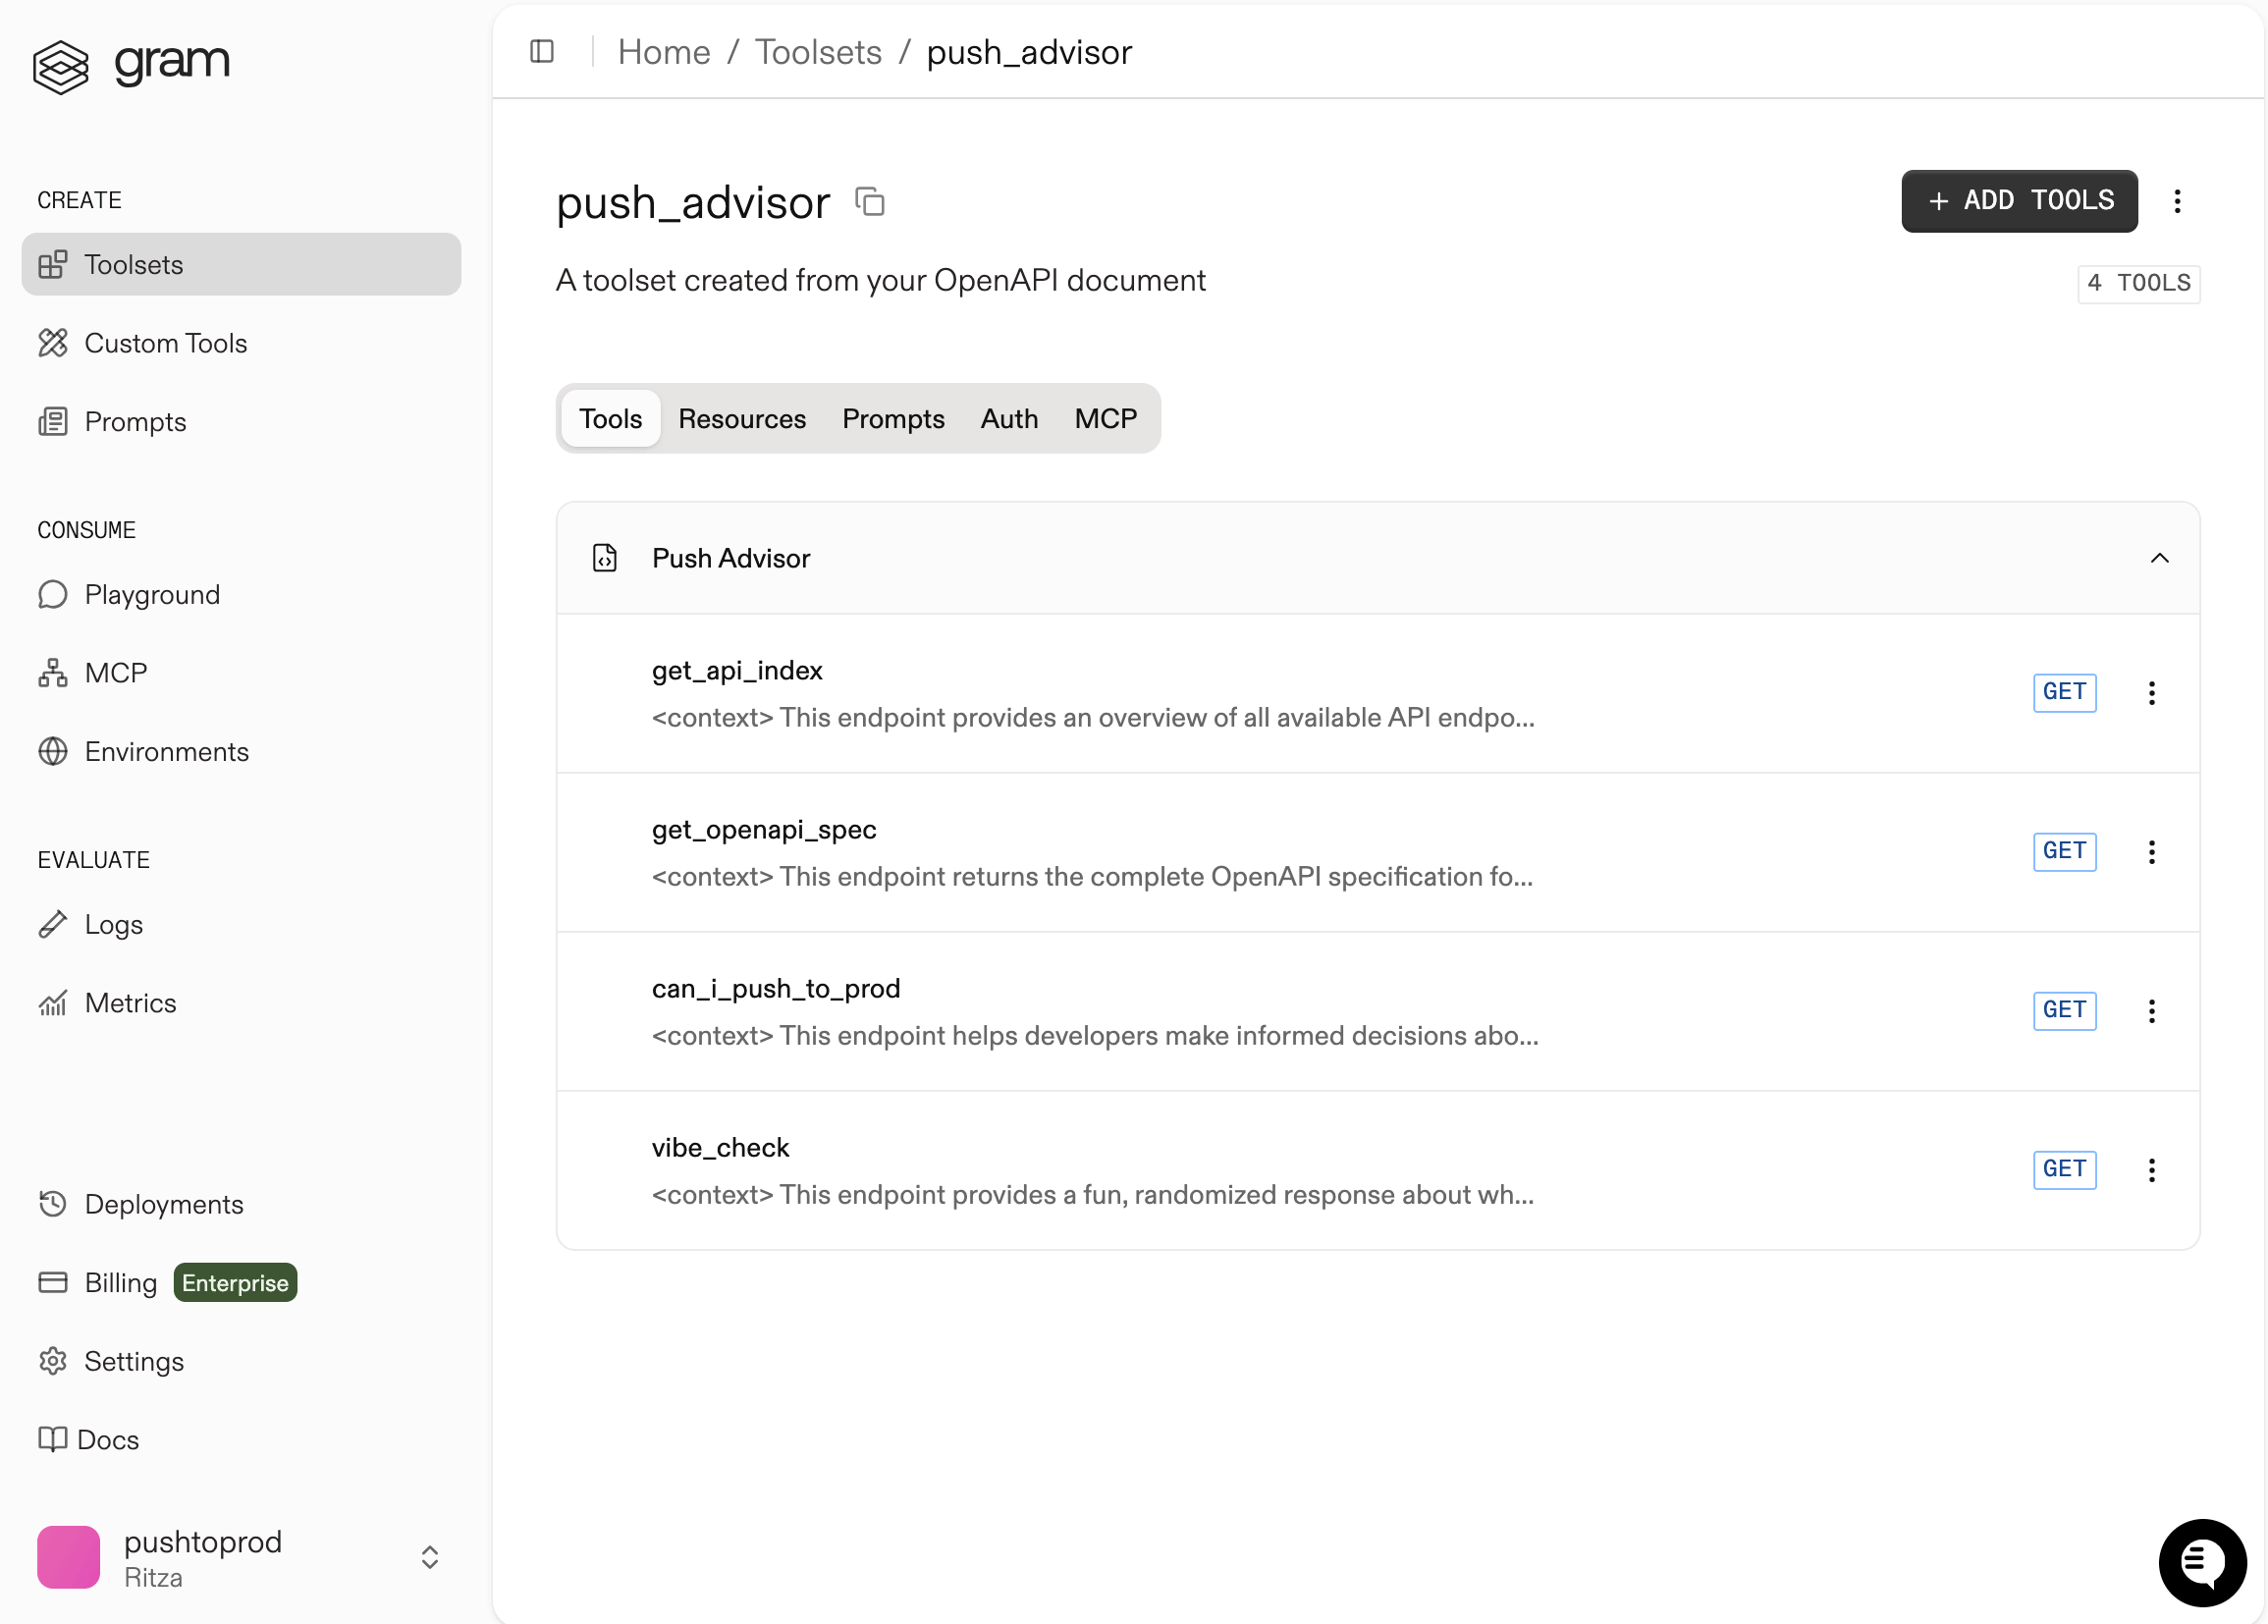
Task: Open the Playground
Action: 152,594
